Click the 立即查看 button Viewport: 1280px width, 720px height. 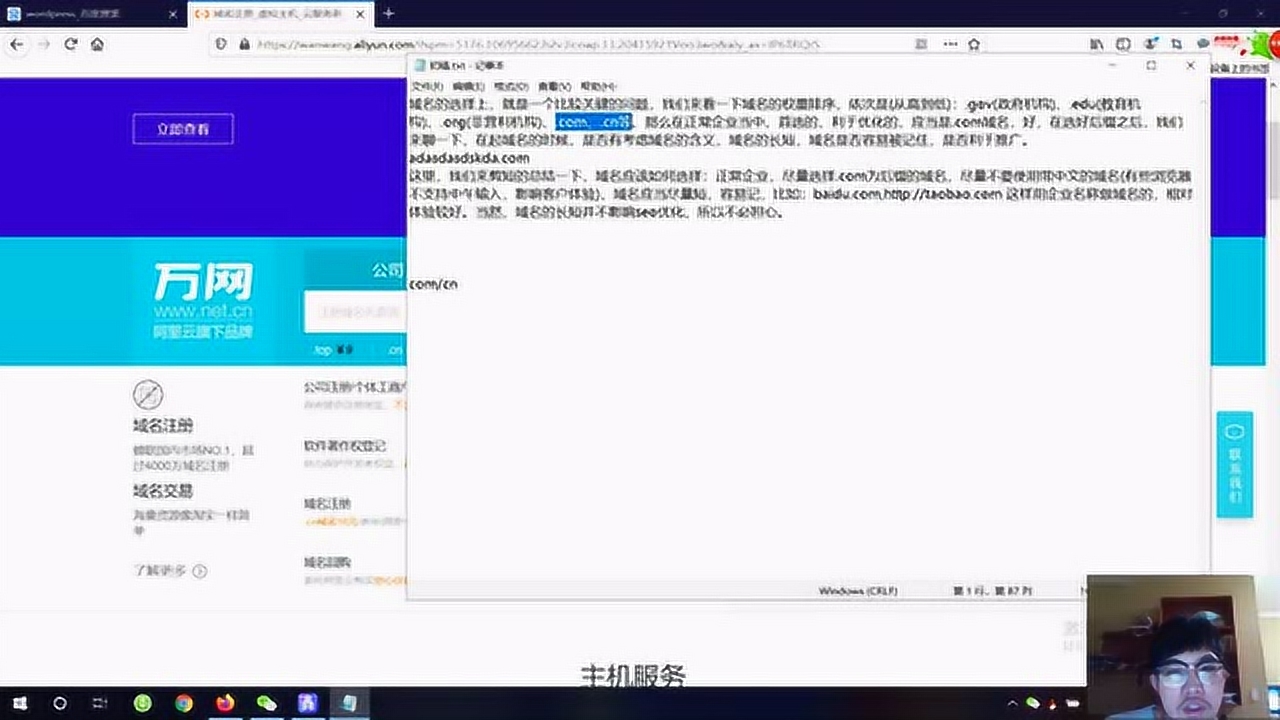tap(182, 128)
